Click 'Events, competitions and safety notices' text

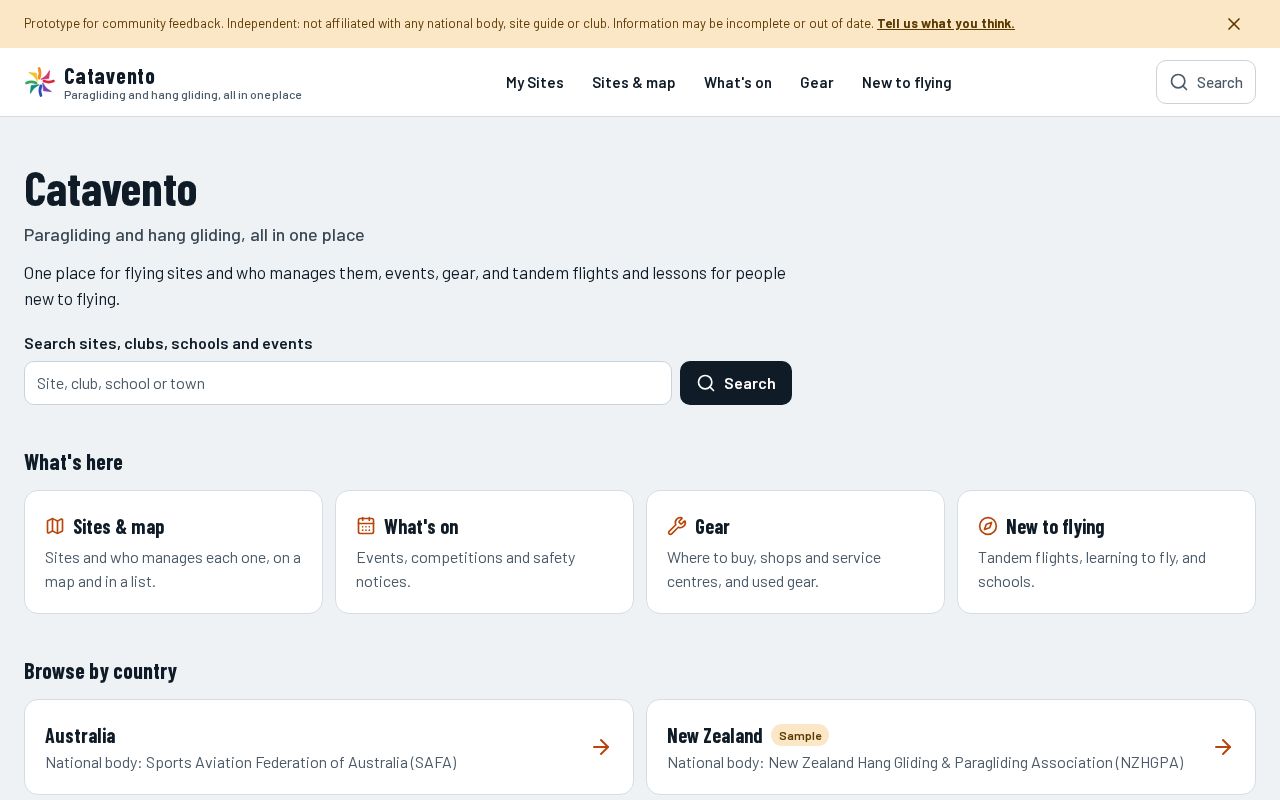[466, 569]
